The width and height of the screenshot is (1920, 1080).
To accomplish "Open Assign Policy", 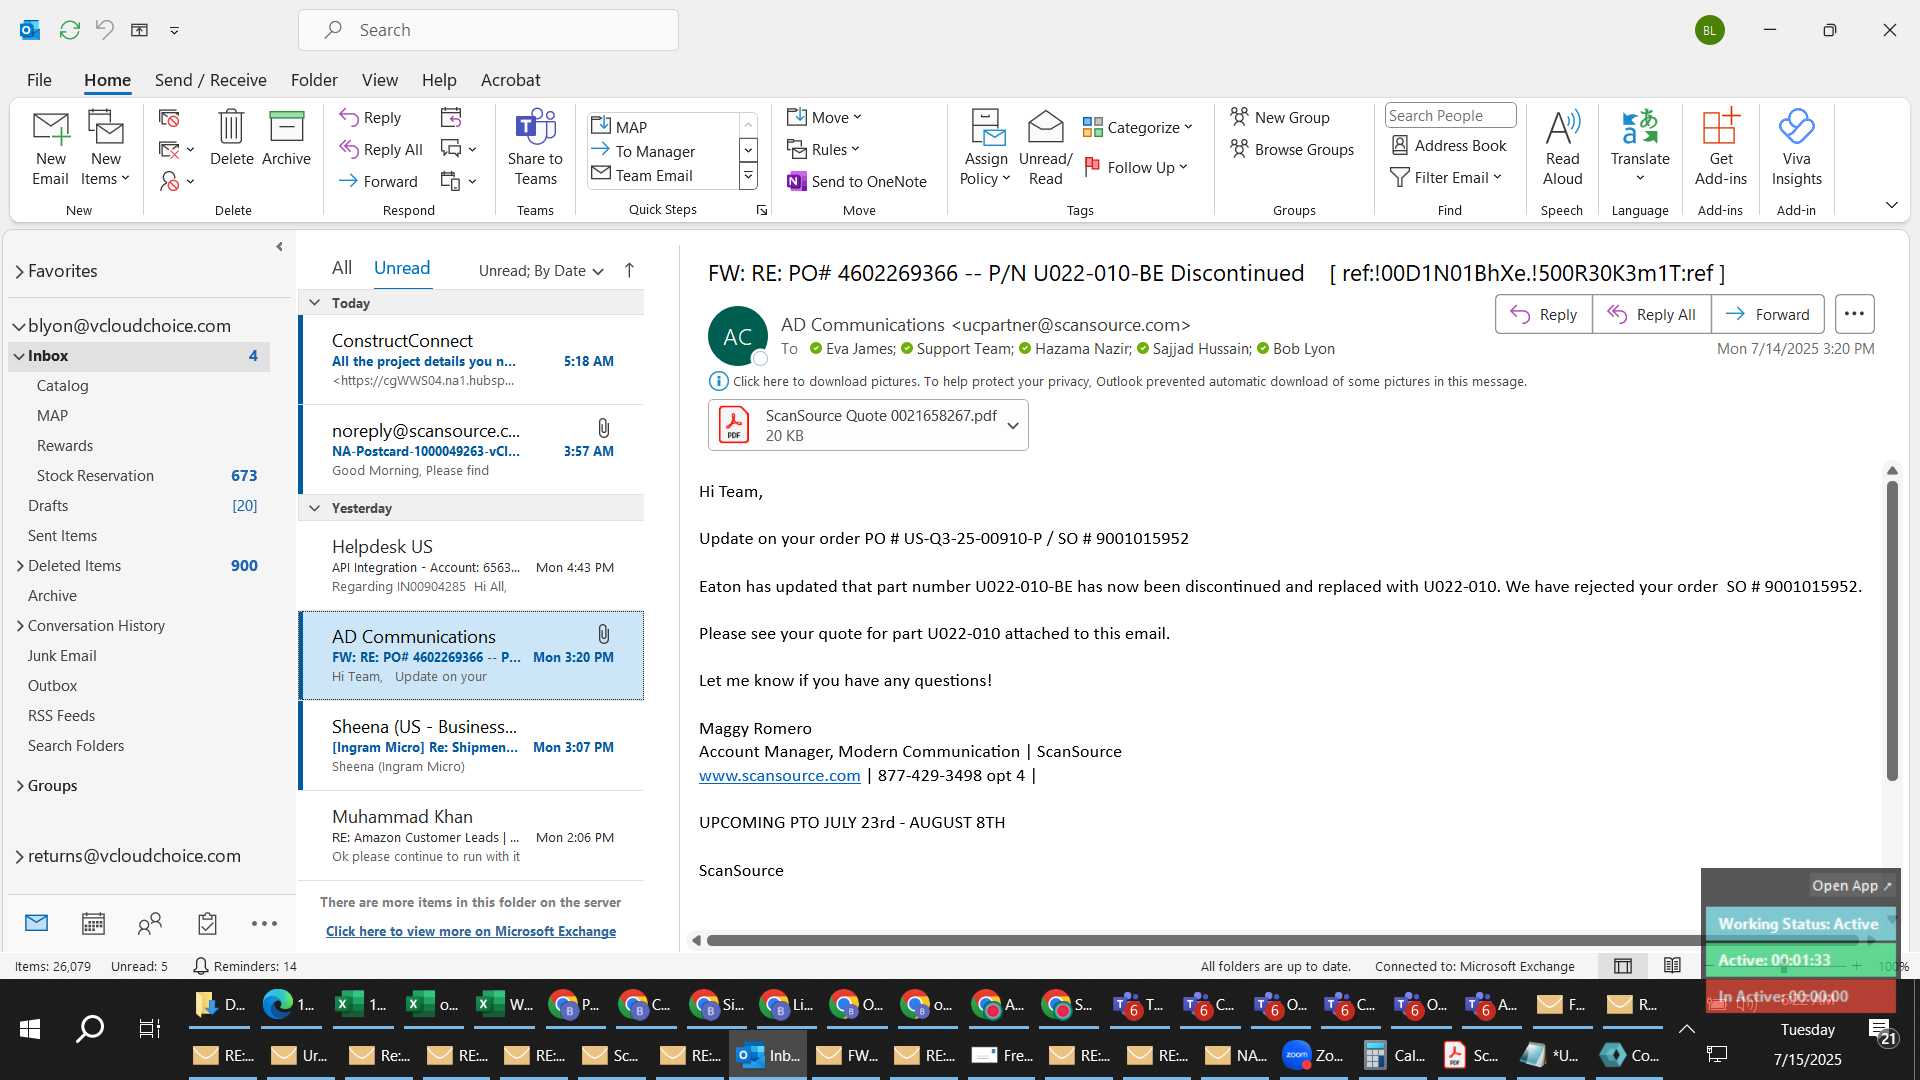I will [x=986, y=147].
